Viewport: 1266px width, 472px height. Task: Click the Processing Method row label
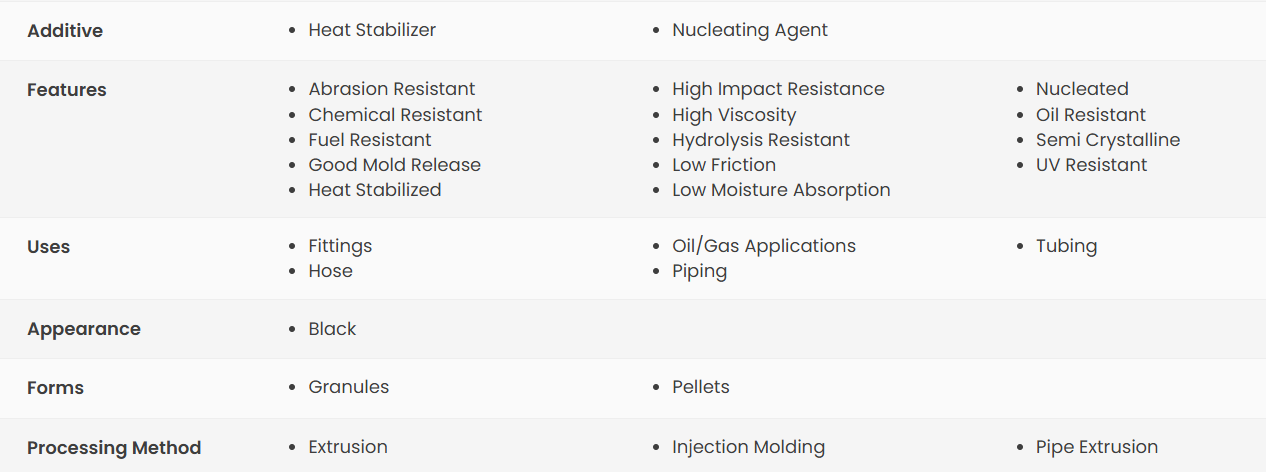click(114, 448)
